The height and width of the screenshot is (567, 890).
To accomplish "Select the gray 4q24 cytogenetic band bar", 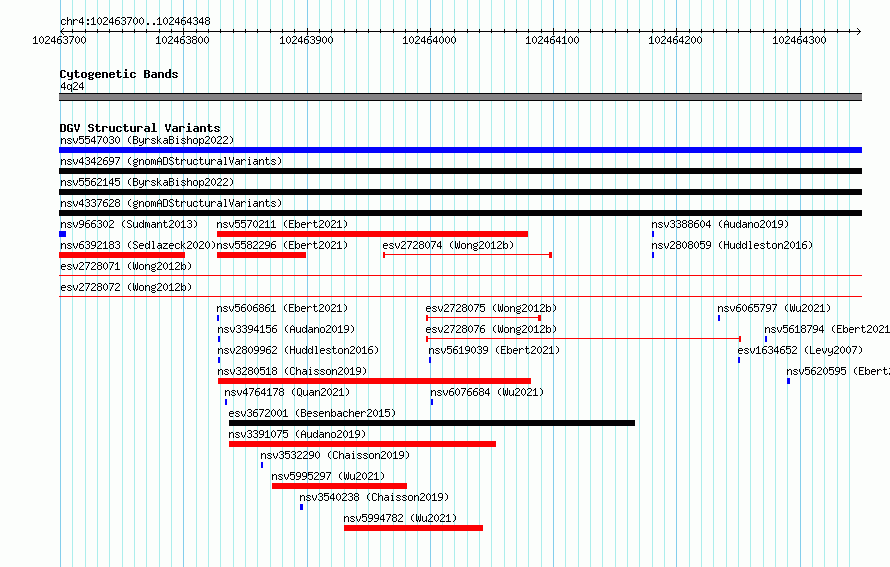I will pos(460,97).
